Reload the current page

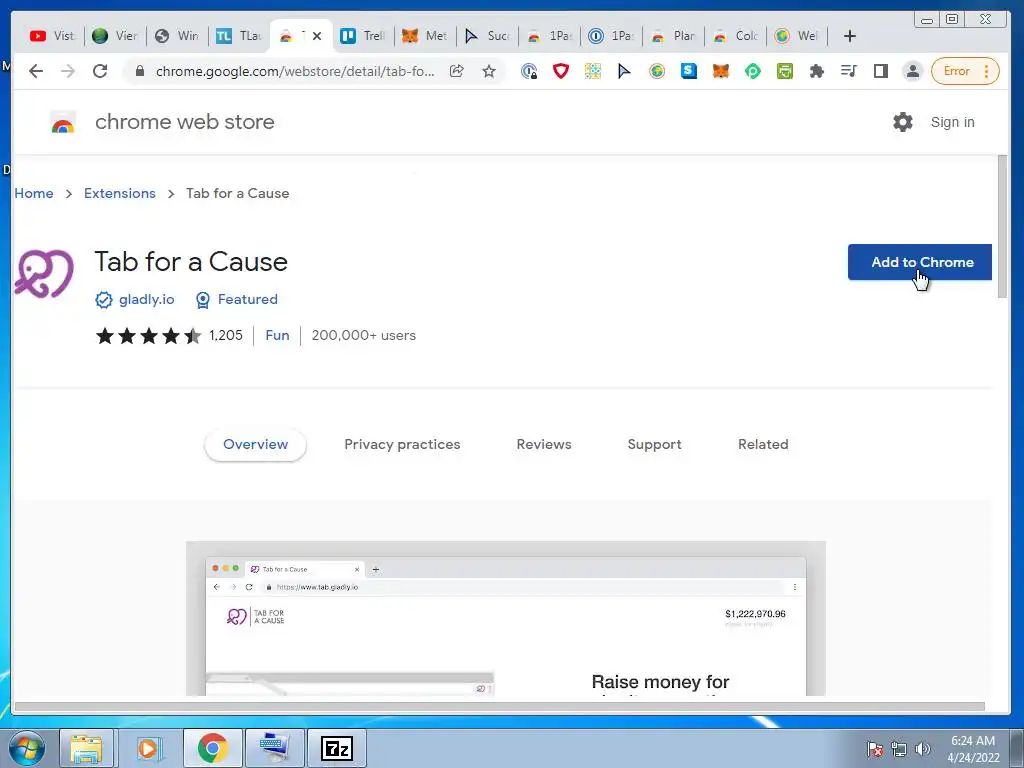[x=100, y=71]
